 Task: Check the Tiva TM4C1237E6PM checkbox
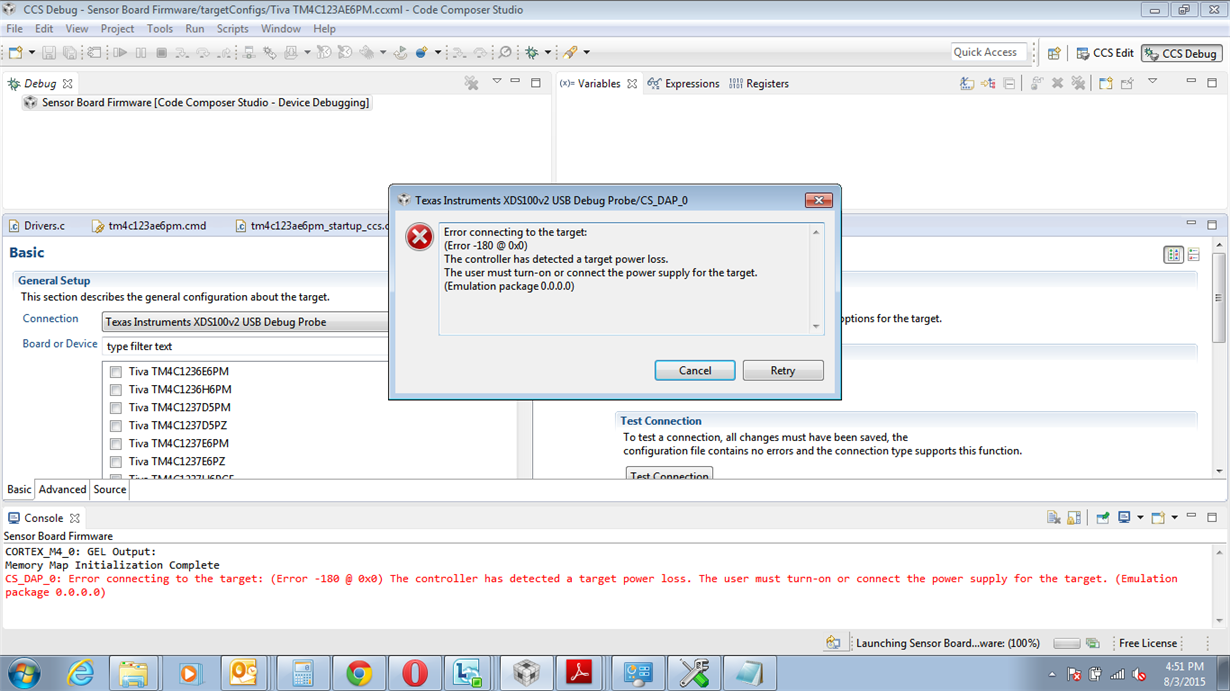[x=116, y=444]
